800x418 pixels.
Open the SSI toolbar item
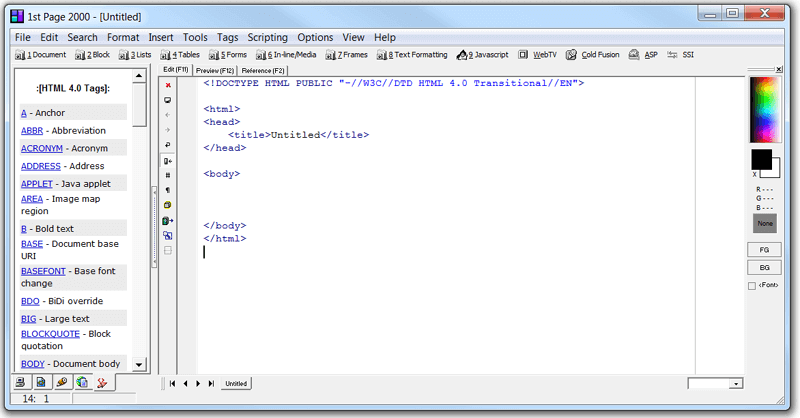681,55
